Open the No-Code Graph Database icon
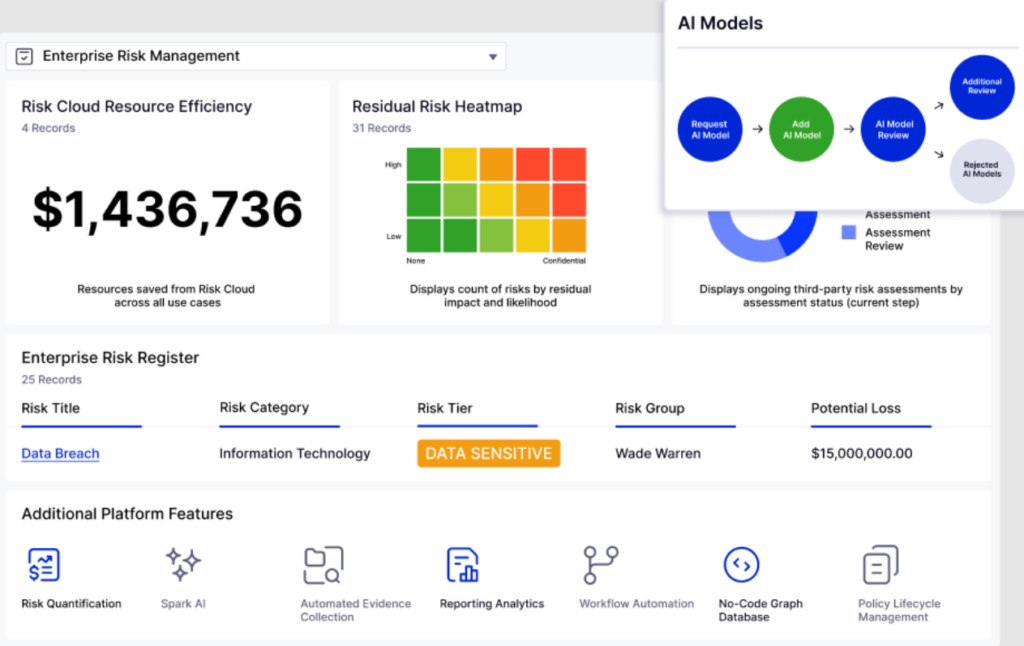Image resolution: width=1024 pixels, height=646 pixels. point(741,565)
